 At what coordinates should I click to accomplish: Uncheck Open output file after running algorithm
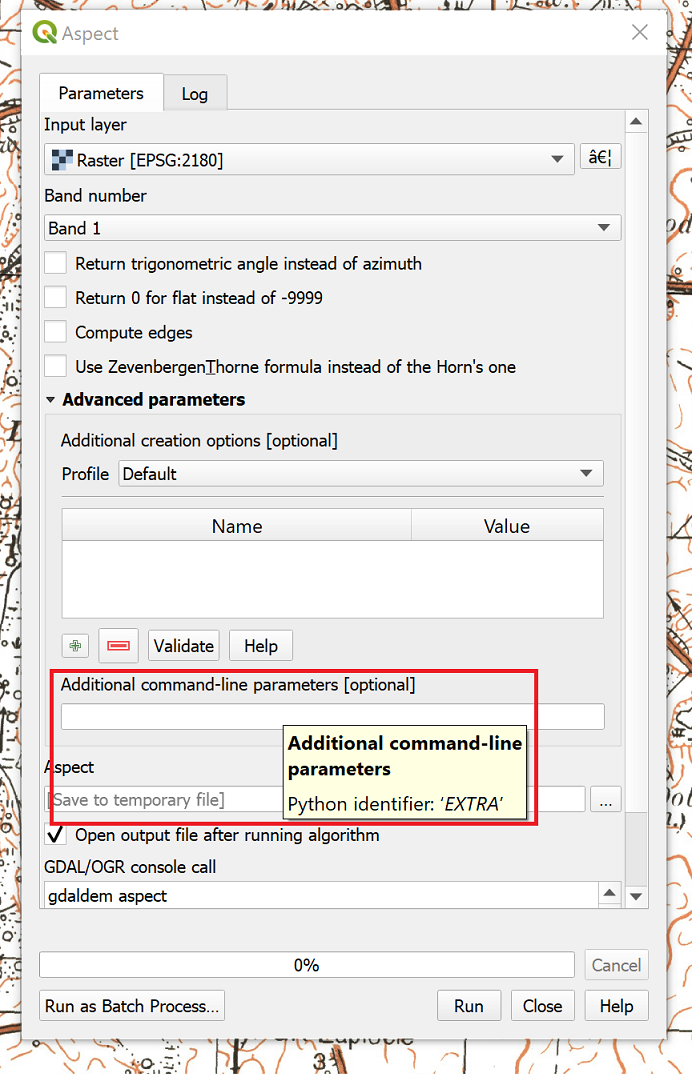(57, 835)
